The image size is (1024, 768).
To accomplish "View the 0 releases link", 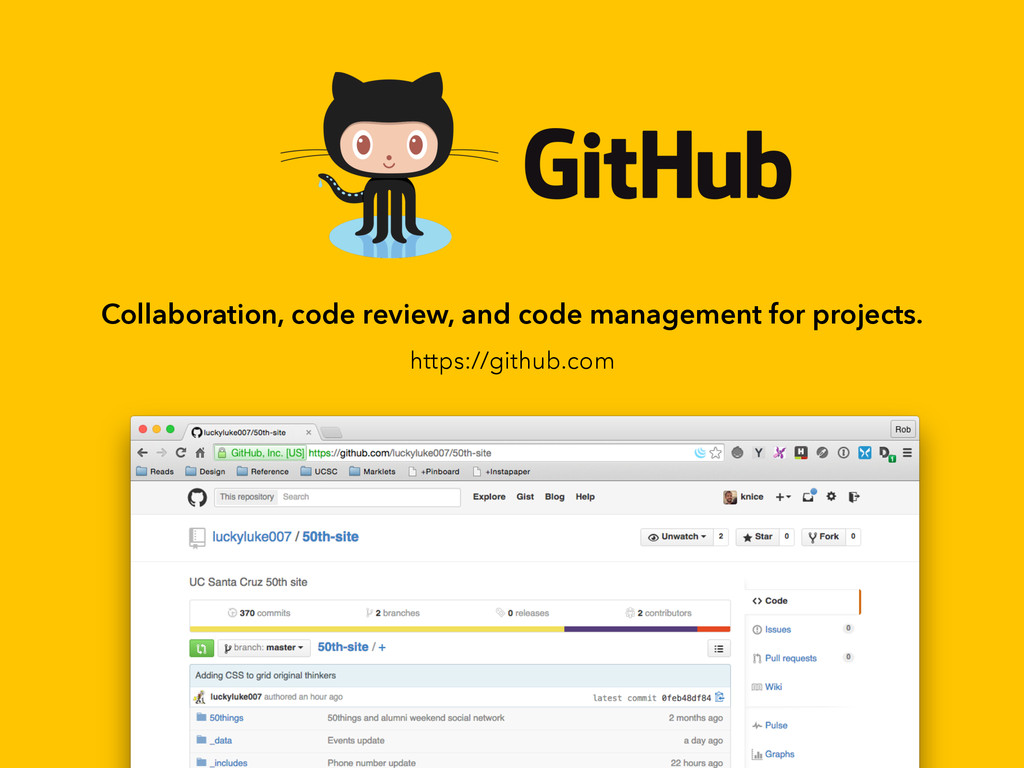I will [522, 613].
